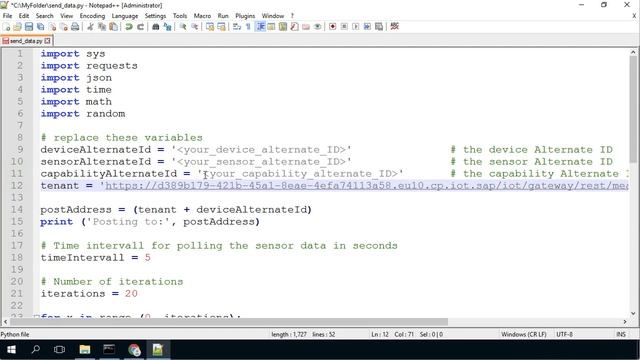Zoom in using the toolbar icon

[183, 27]
